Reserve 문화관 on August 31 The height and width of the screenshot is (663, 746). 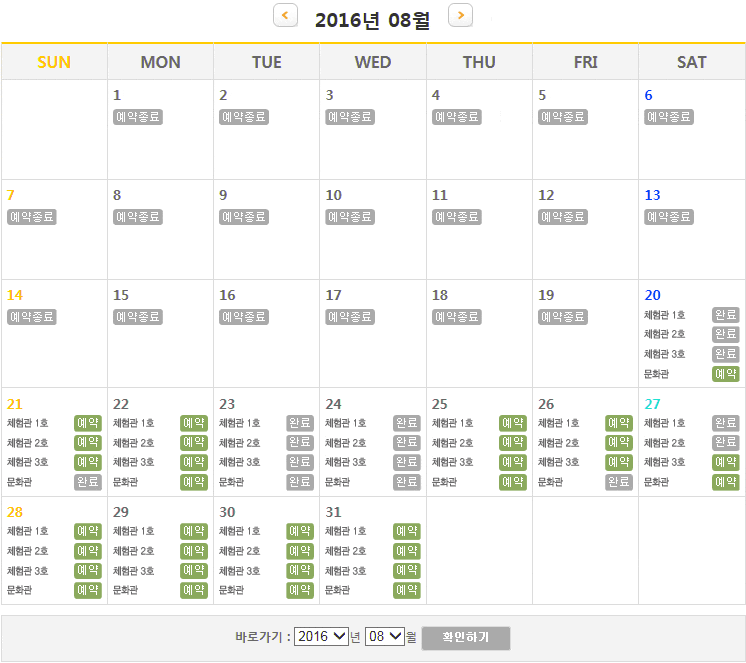pyautogui.click(x=407, y=590)
